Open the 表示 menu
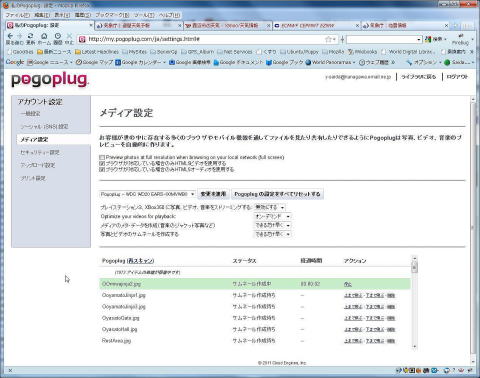480x378 pixels. 62,15
